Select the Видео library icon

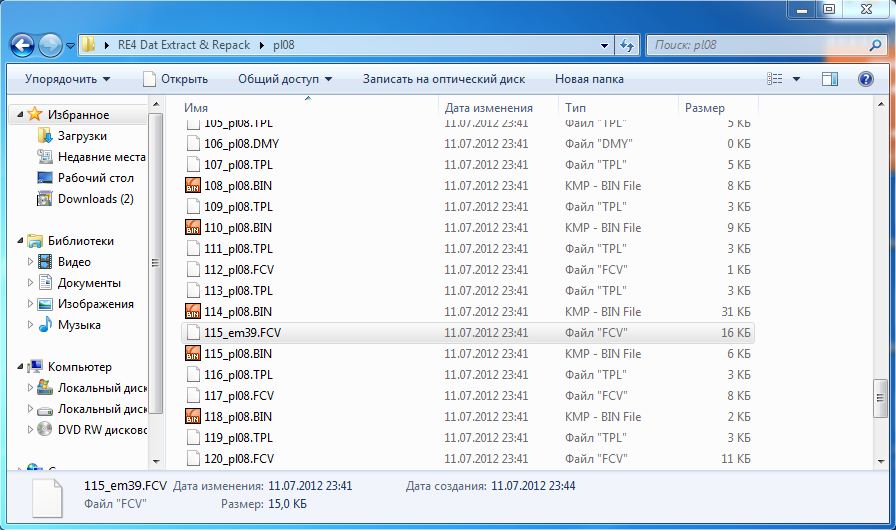click(45, 262)
